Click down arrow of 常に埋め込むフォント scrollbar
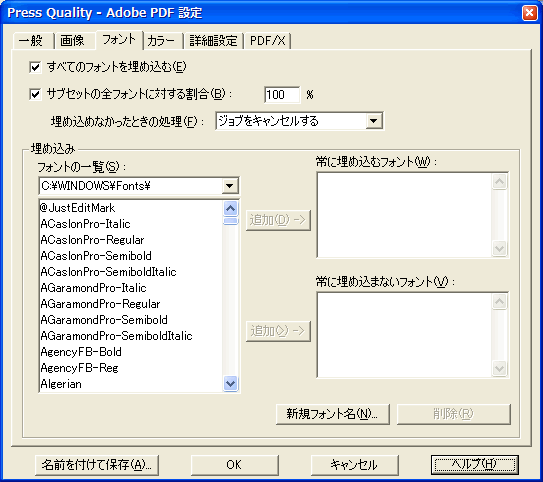Image resolution: width=543 pixels, height=482 pixels. (499, 248)
